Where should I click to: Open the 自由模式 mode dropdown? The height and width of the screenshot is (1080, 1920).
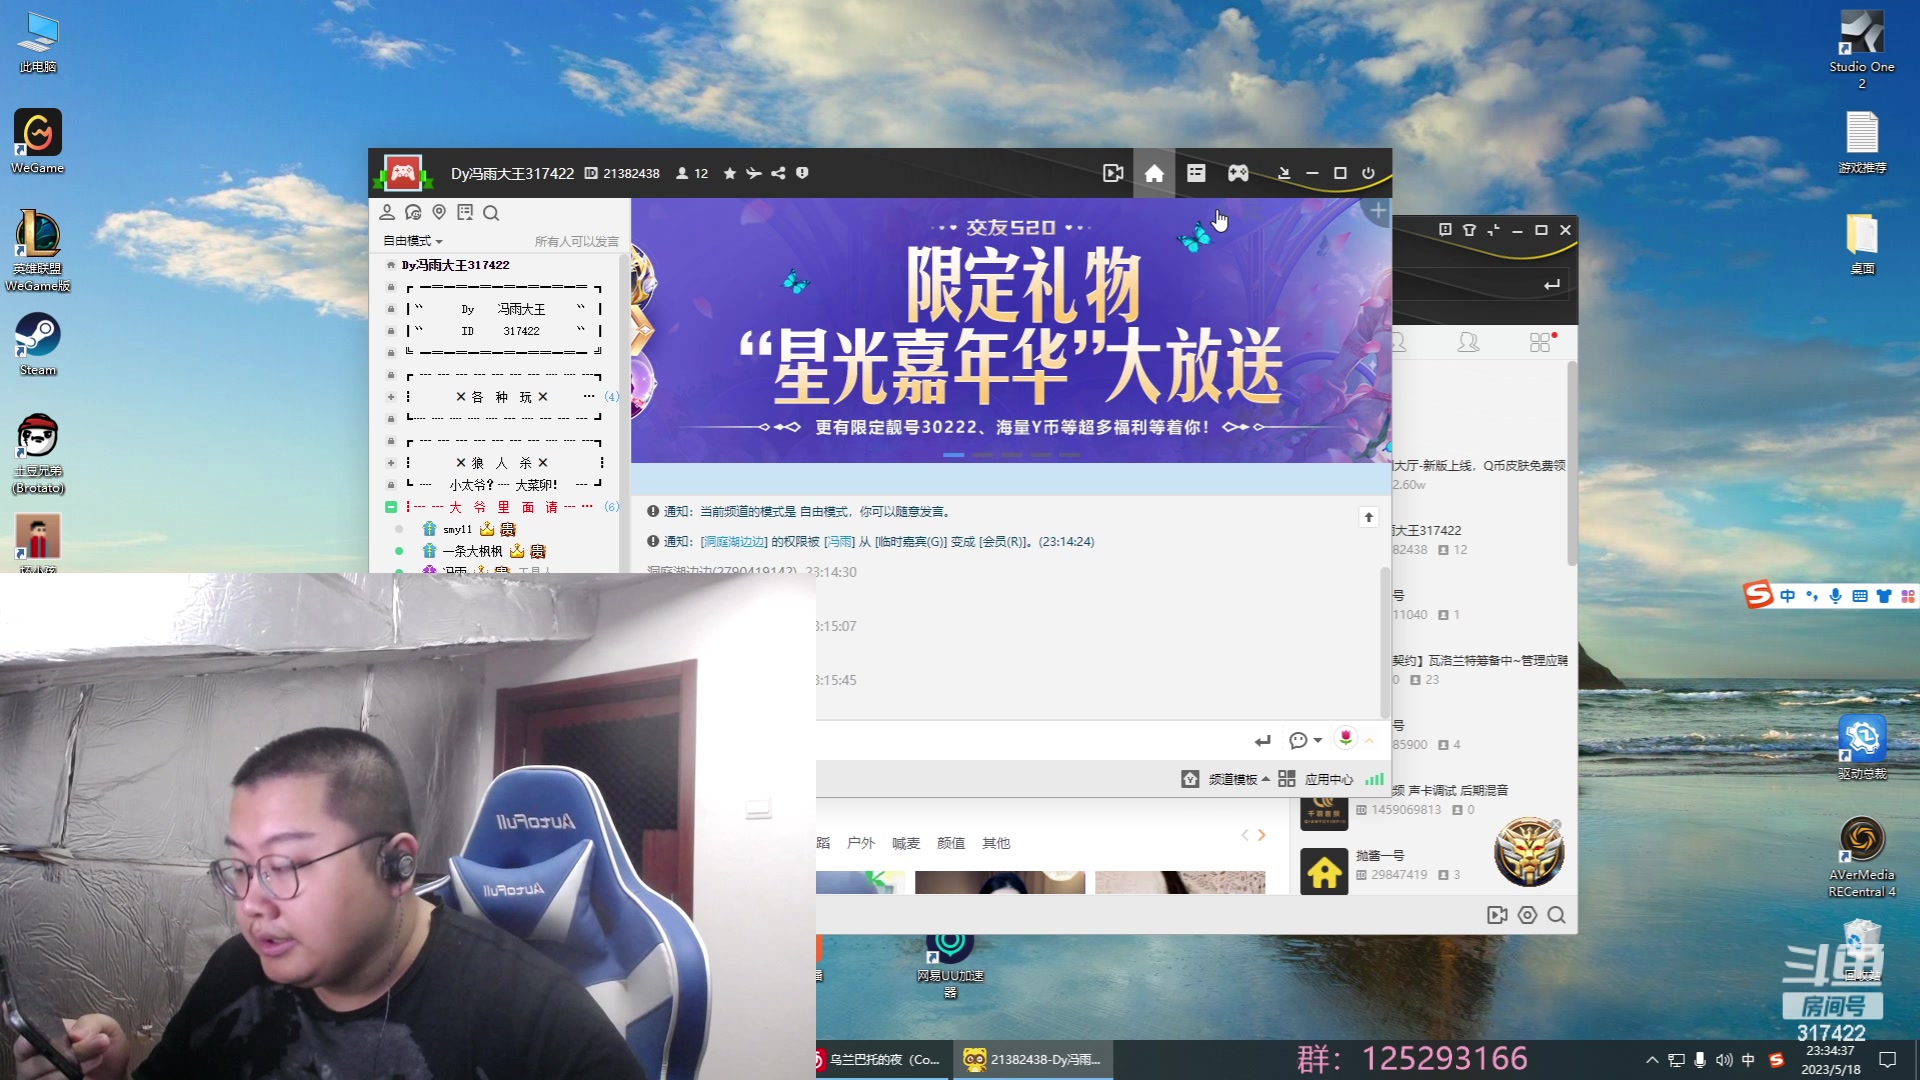click(x=410, y=240)
